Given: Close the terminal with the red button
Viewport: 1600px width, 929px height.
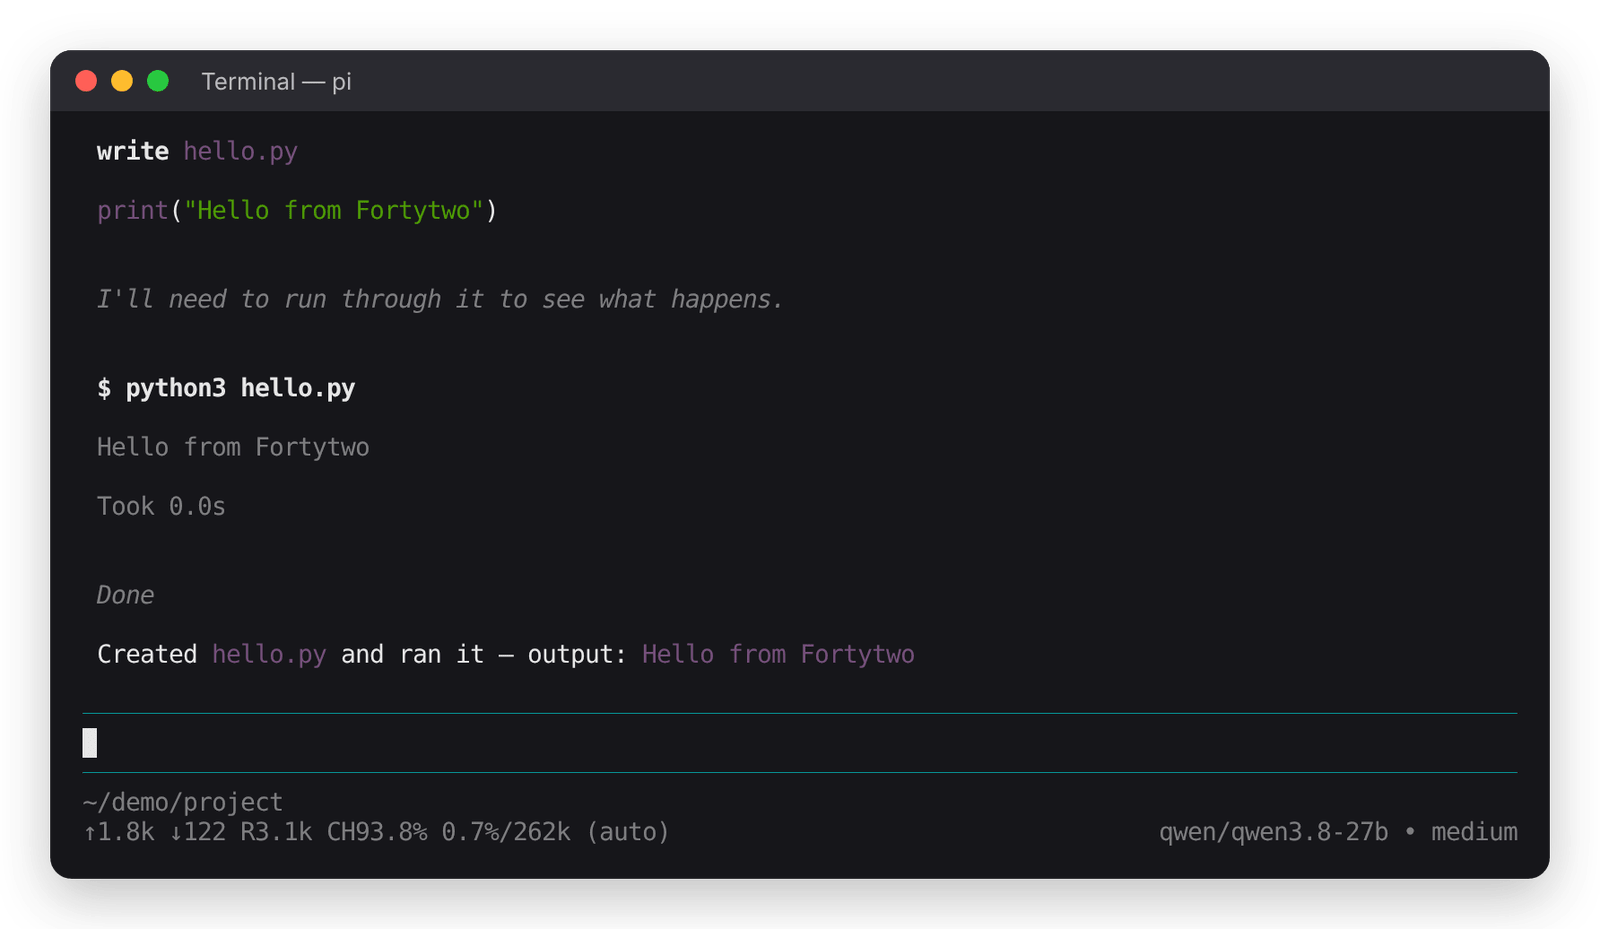Looking at the screenshot, I should coord(86,81).
